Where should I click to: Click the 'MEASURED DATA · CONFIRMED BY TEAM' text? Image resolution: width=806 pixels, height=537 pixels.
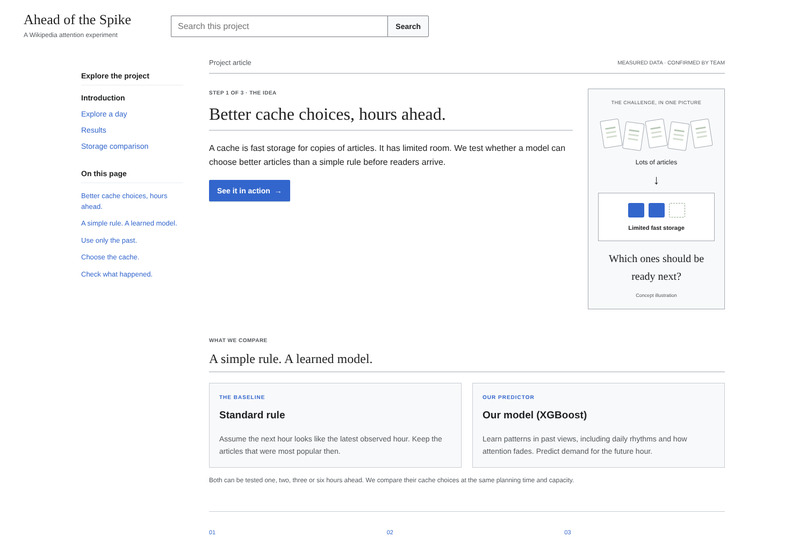[671, 63]
